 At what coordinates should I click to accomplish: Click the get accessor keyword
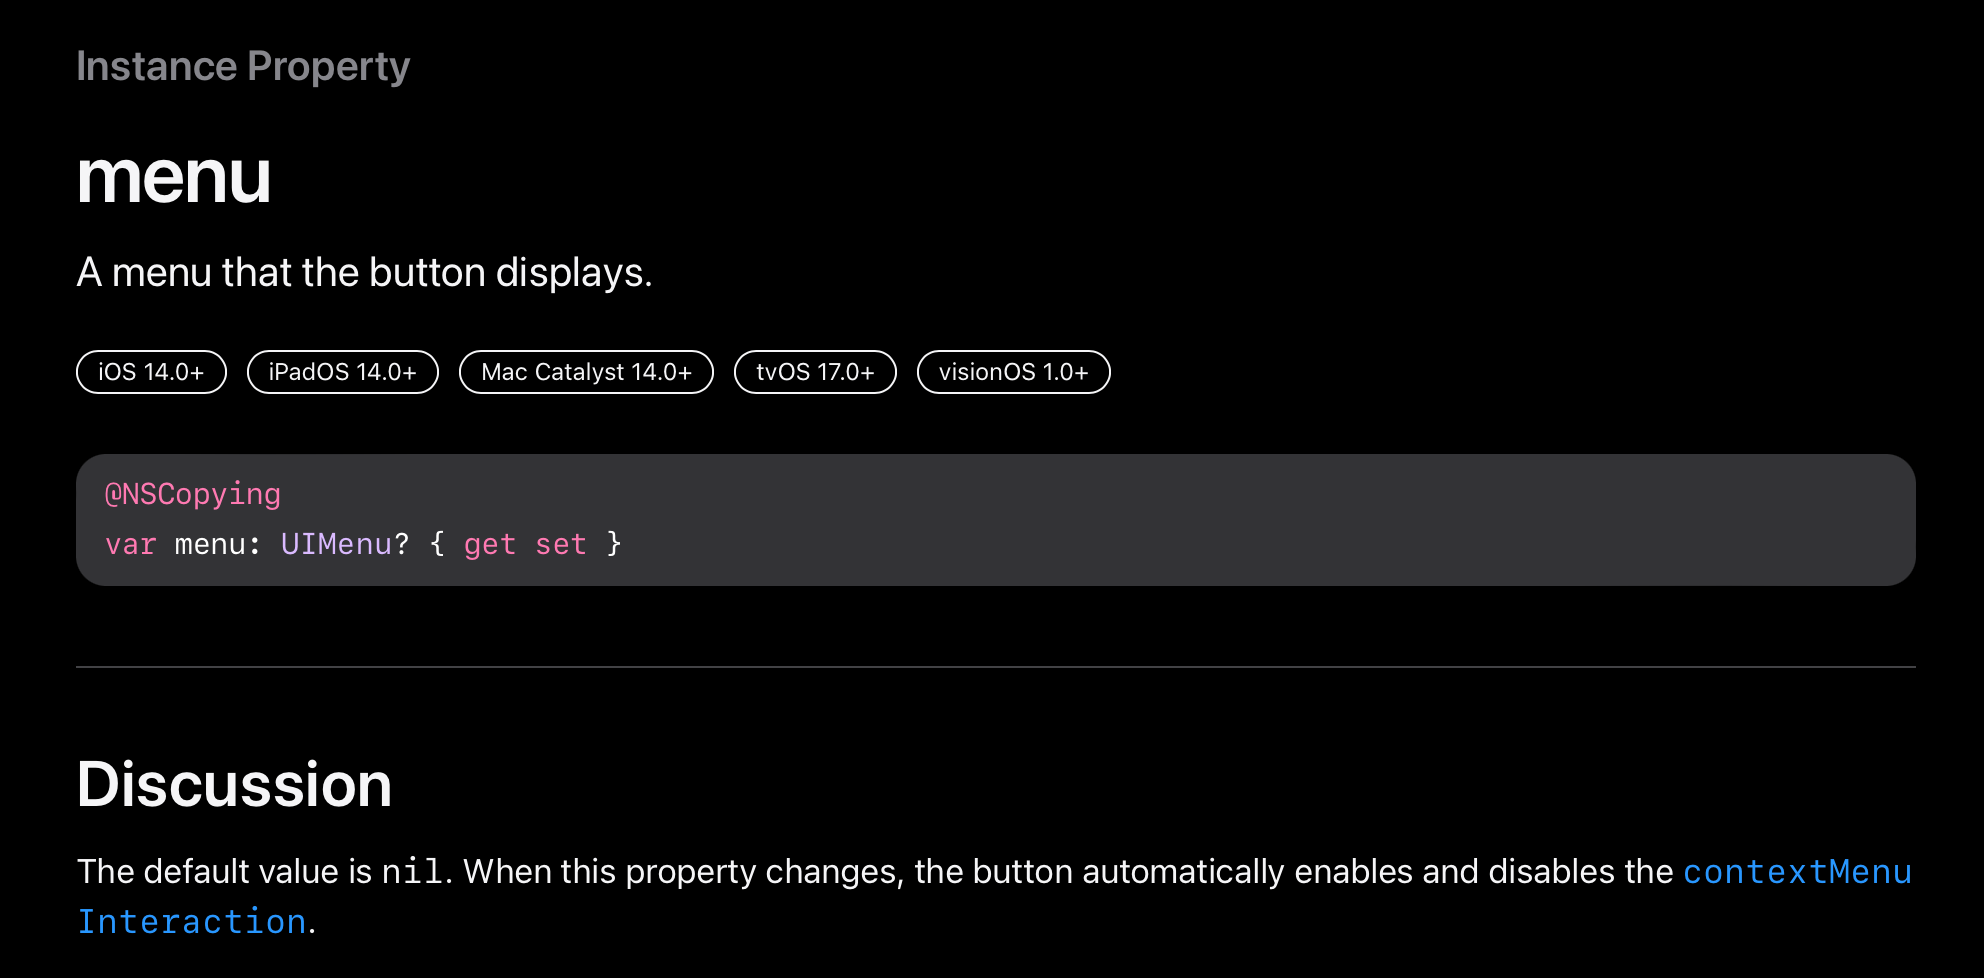pyautogui.click(x=489, y=544)
